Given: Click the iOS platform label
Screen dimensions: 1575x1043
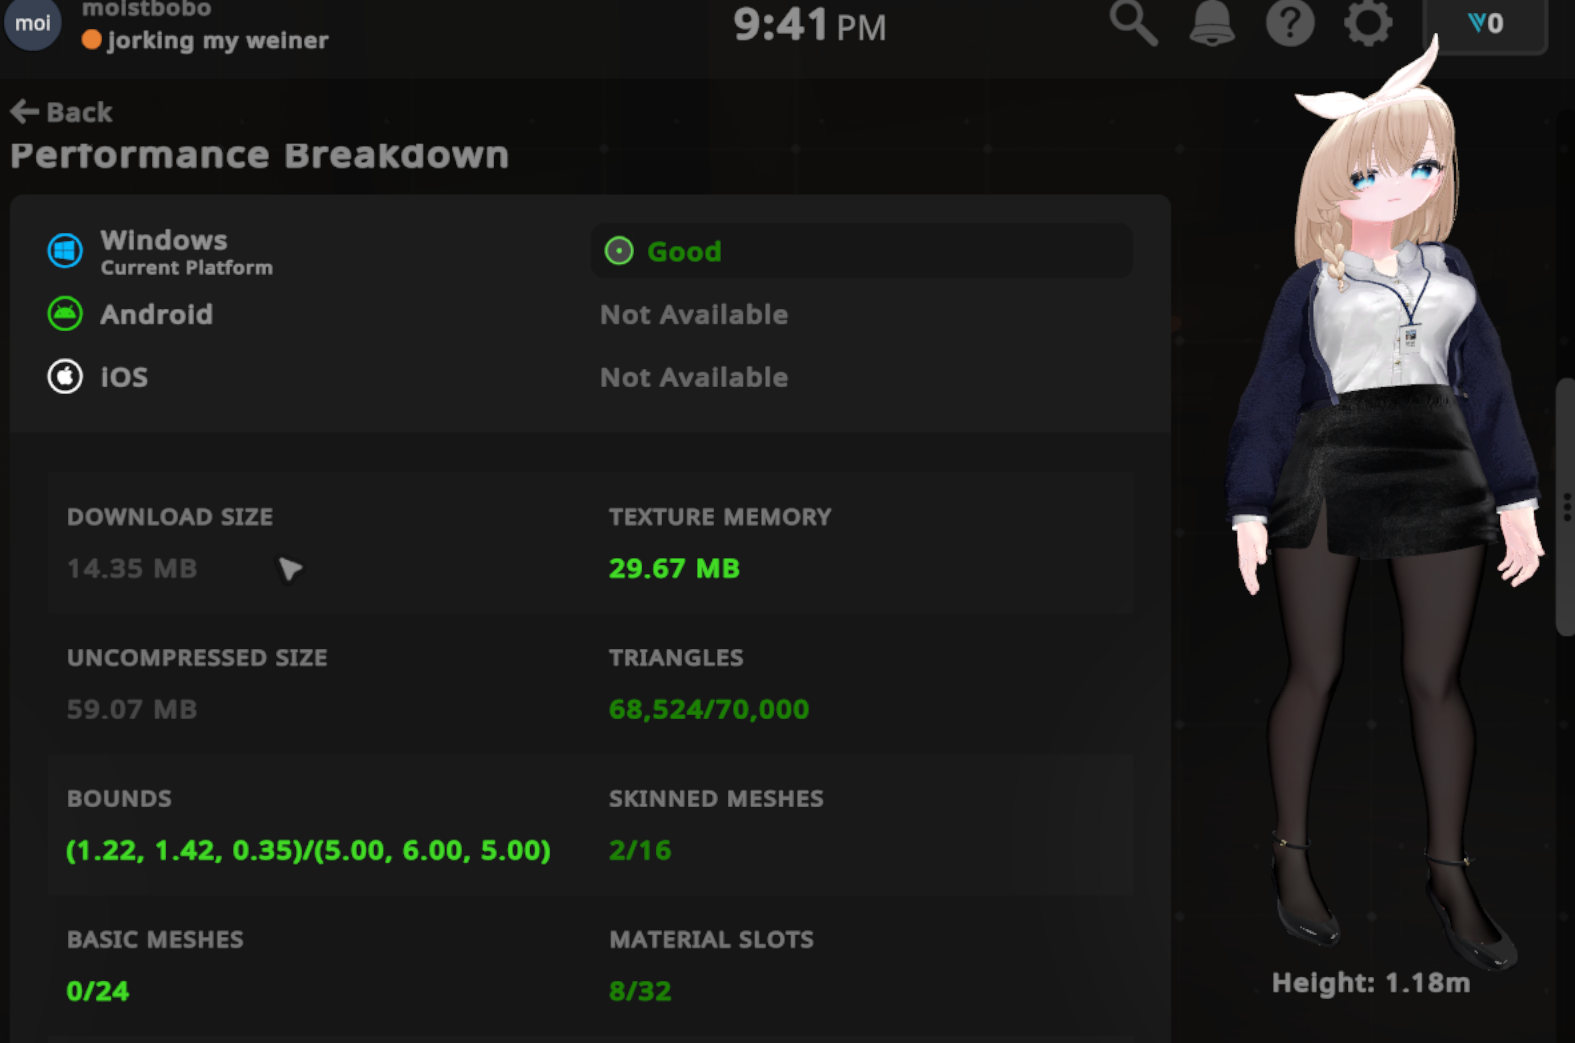Looking at the screenshot, I should 124,377.
